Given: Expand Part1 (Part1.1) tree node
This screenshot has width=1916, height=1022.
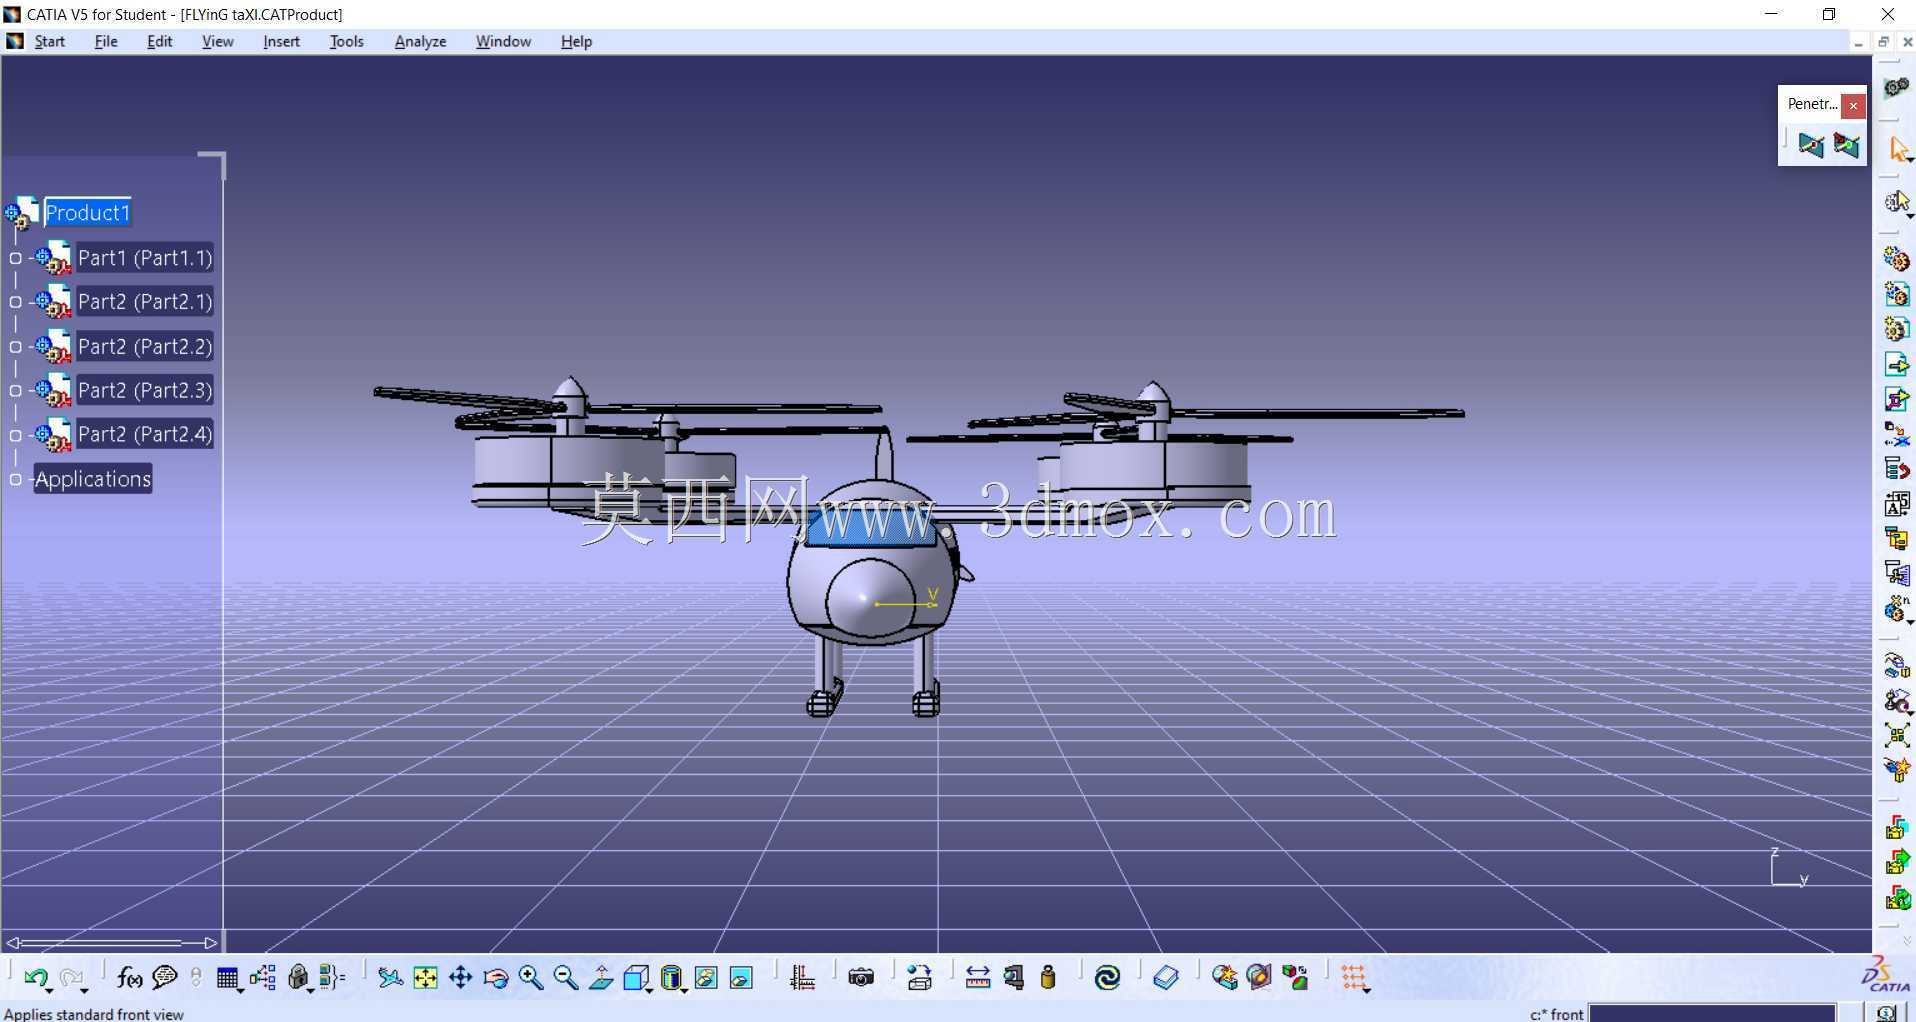Looking at the screenshot, I should coord(15,258).
